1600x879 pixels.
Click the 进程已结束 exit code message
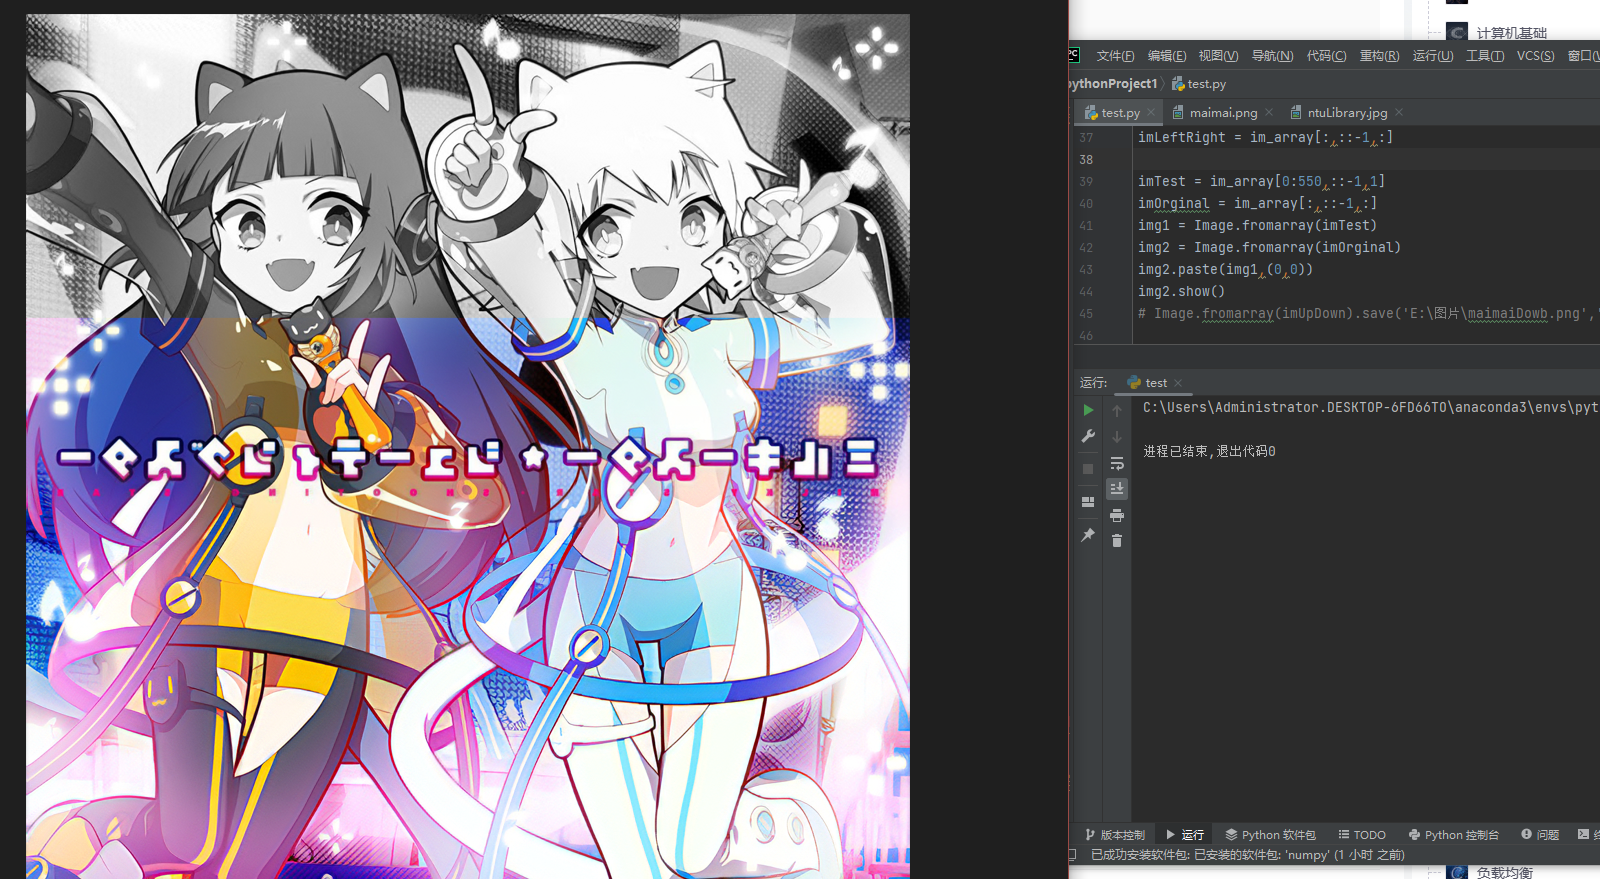[1209, 451]
